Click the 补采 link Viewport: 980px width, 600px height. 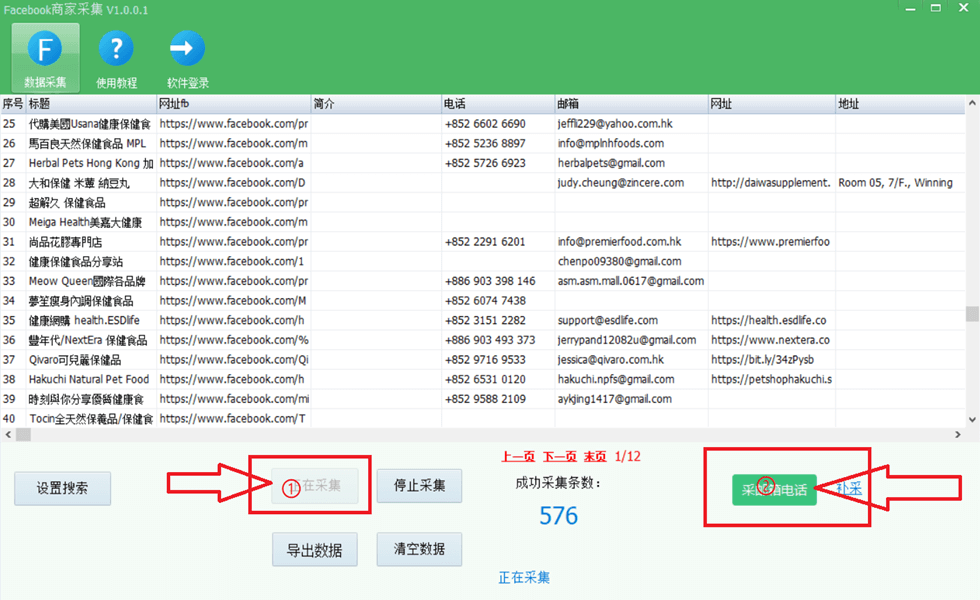click(x=849, y=489)
